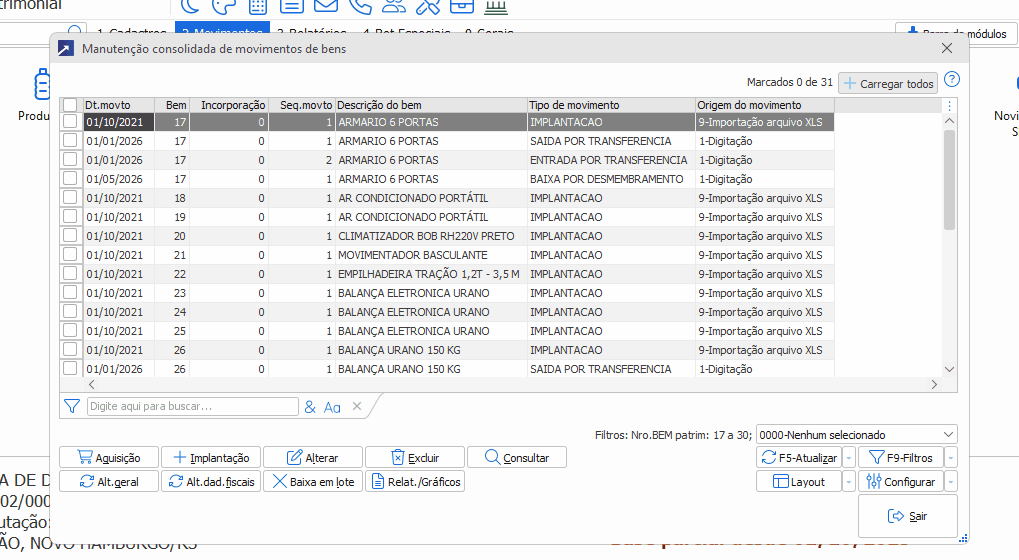Open Relat./Gráficos report button
Screen dimensions: 1019x560
point(415,481)
